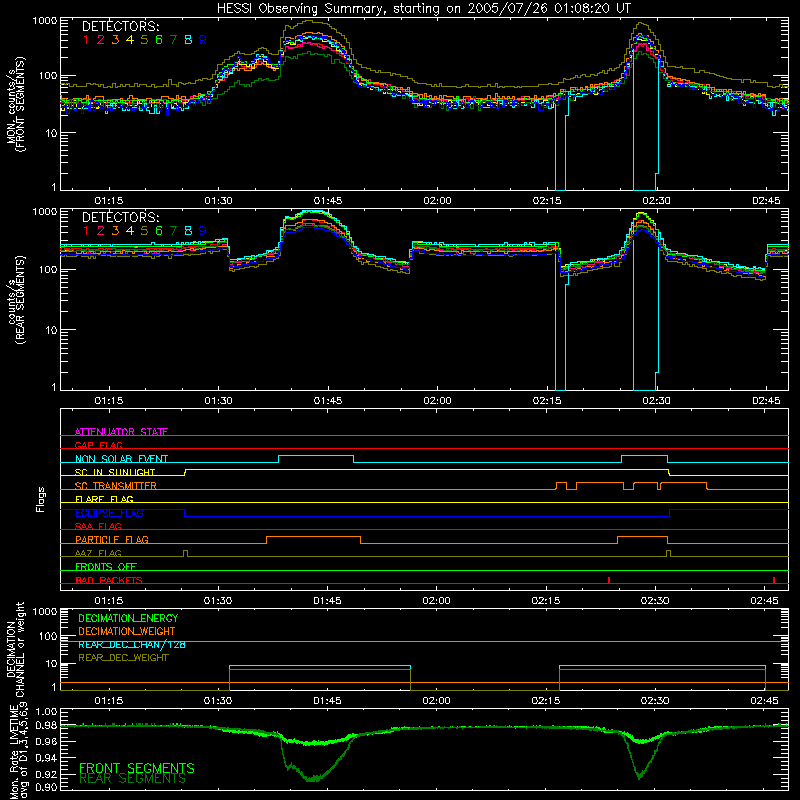Pick magenta detector number 2 in rear segments legend
Screen dimensions: 800x800
tap(101, 231)
